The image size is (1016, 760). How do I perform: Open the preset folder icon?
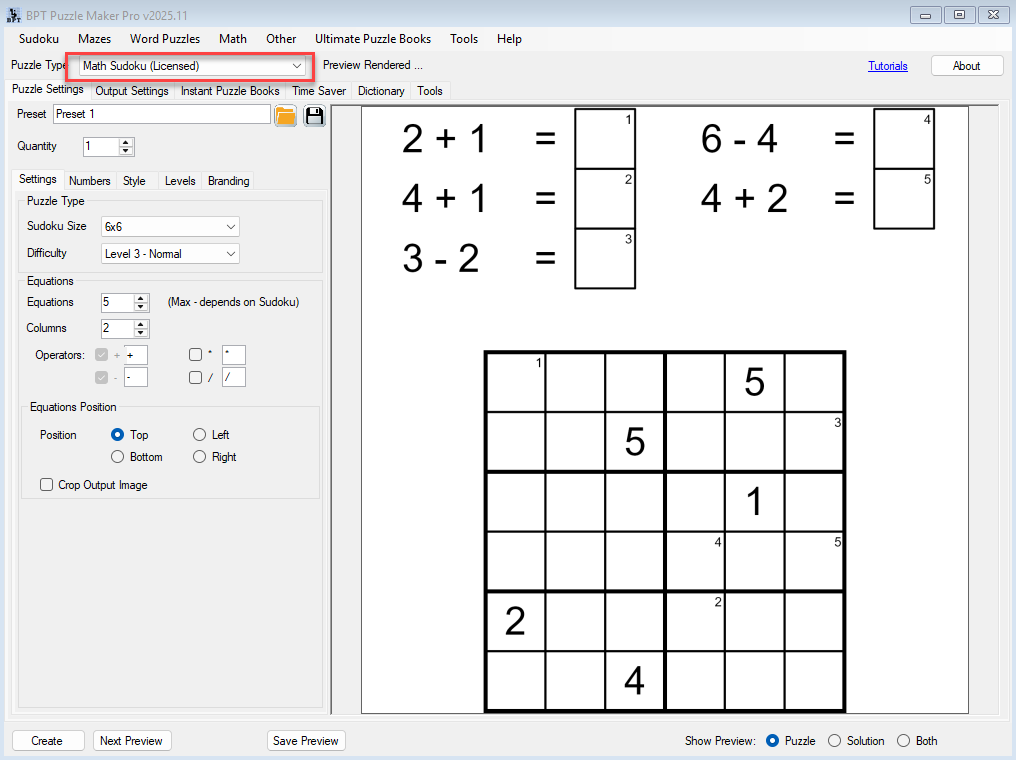(285, 115)
